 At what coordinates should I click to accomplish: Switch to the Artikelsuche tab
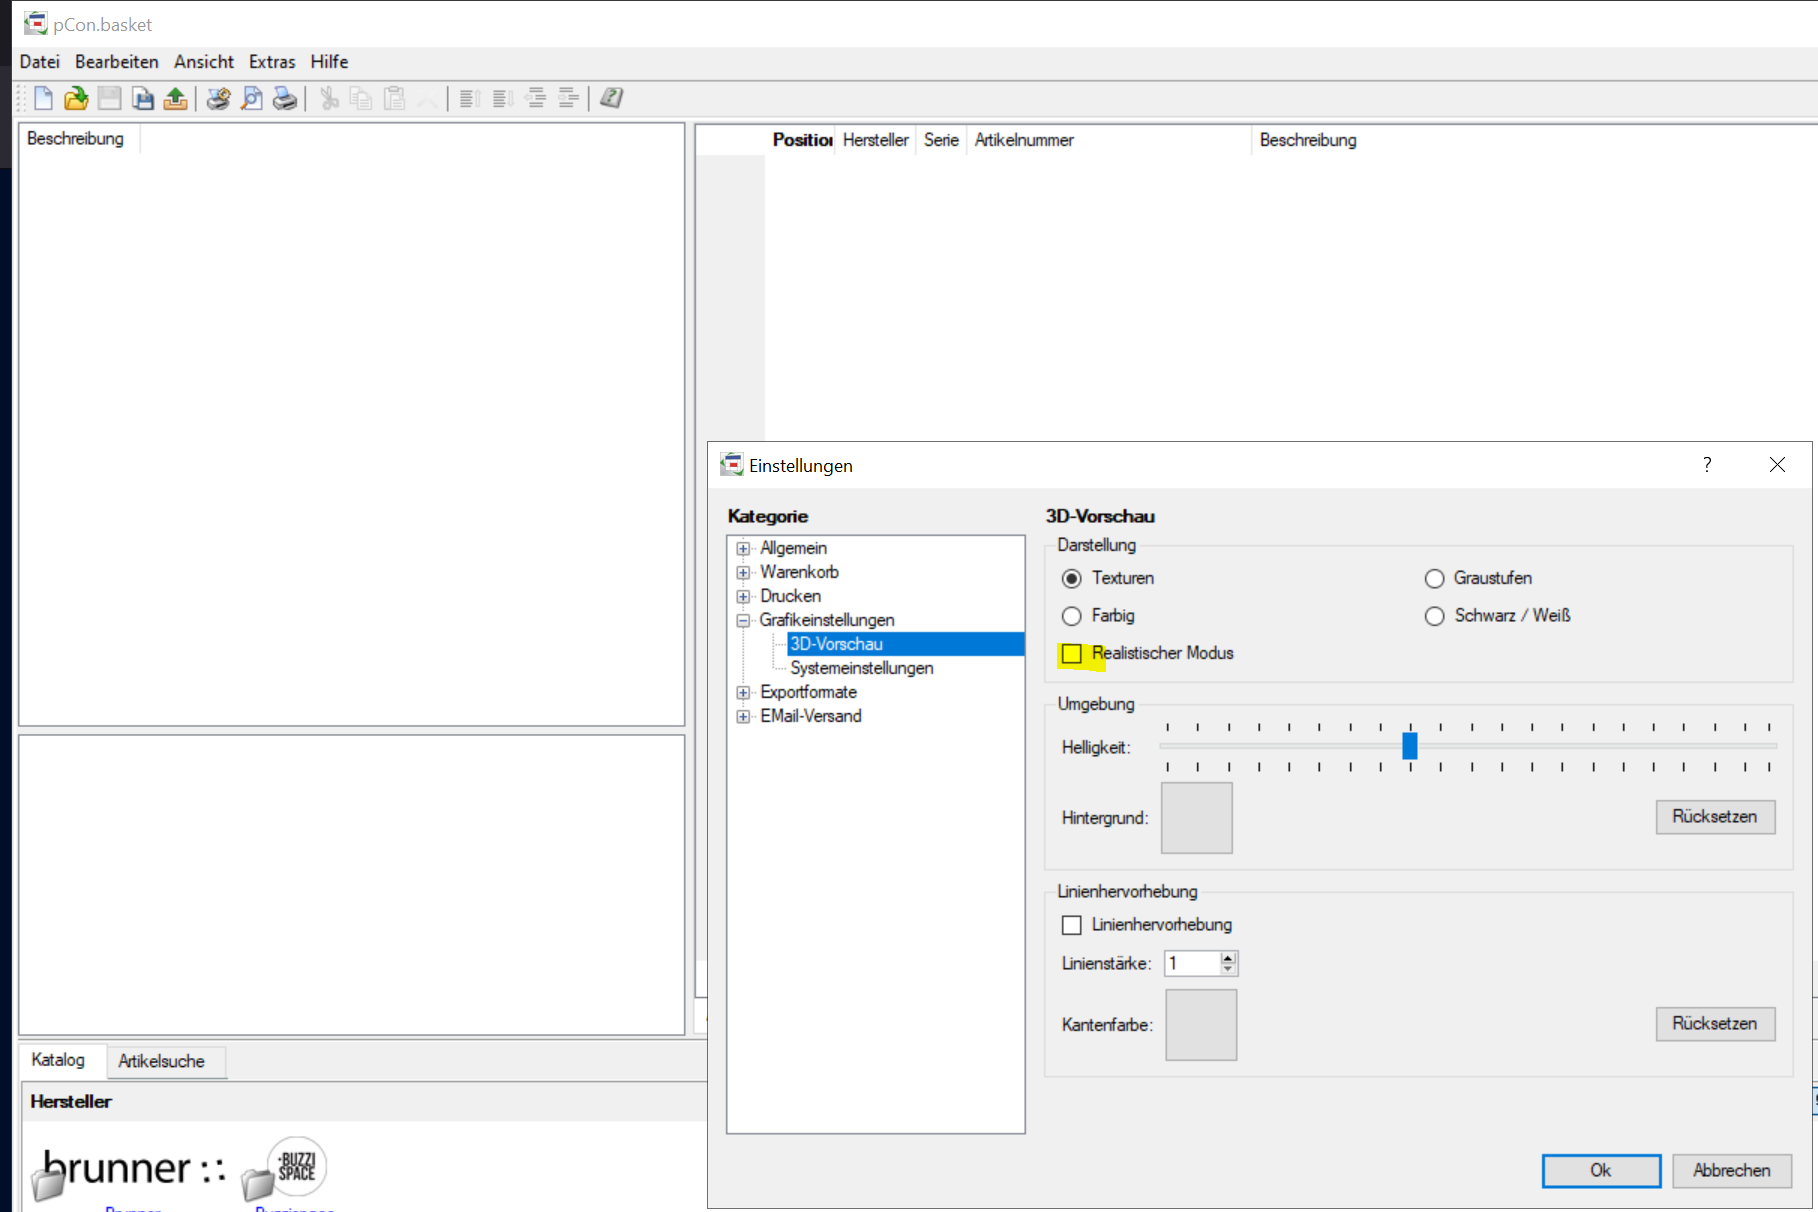(x=161, y=1061)
